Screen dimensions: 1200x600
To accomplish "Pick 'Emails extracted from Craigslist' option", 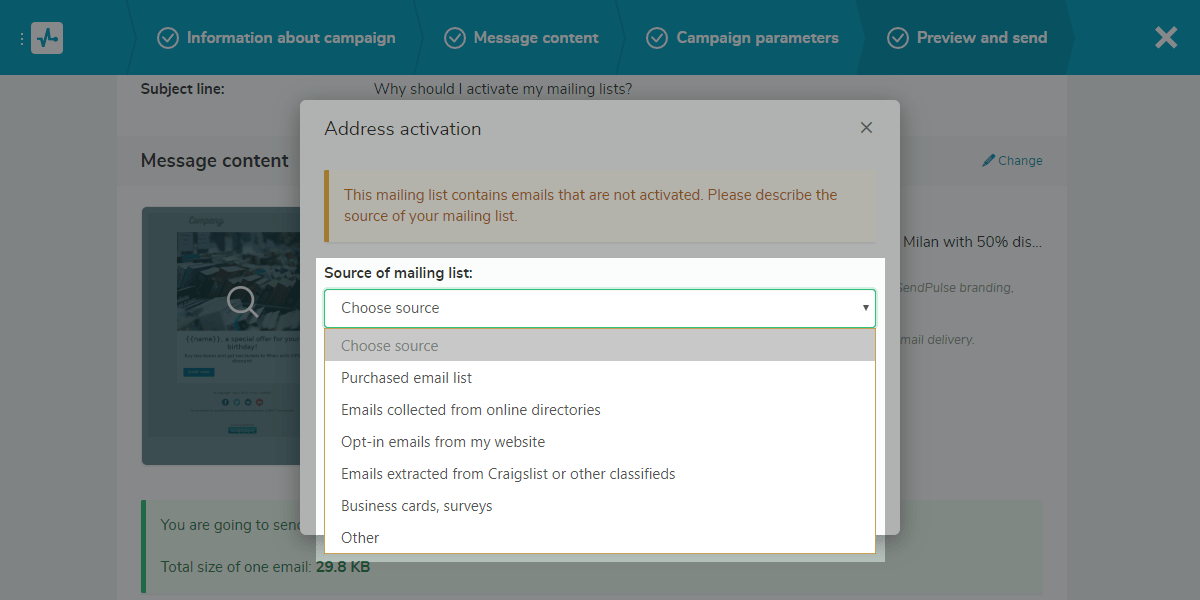I will coord(508,474).
